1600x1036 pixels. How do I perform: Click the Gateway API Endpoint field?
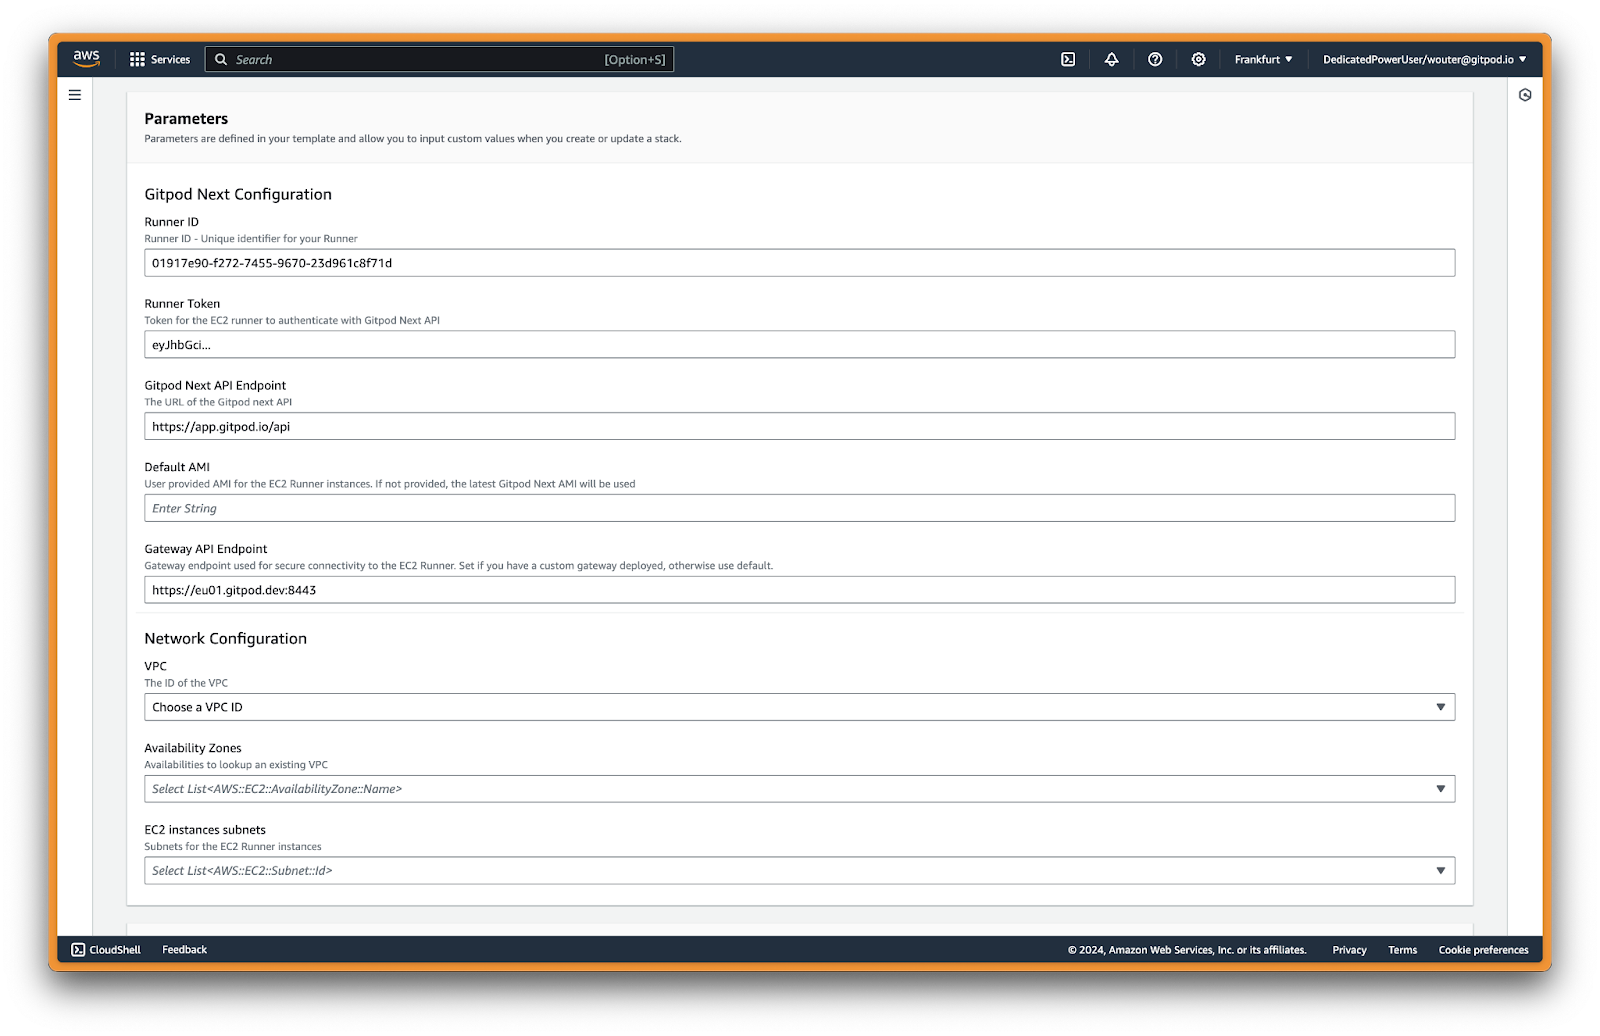[799, 590]
